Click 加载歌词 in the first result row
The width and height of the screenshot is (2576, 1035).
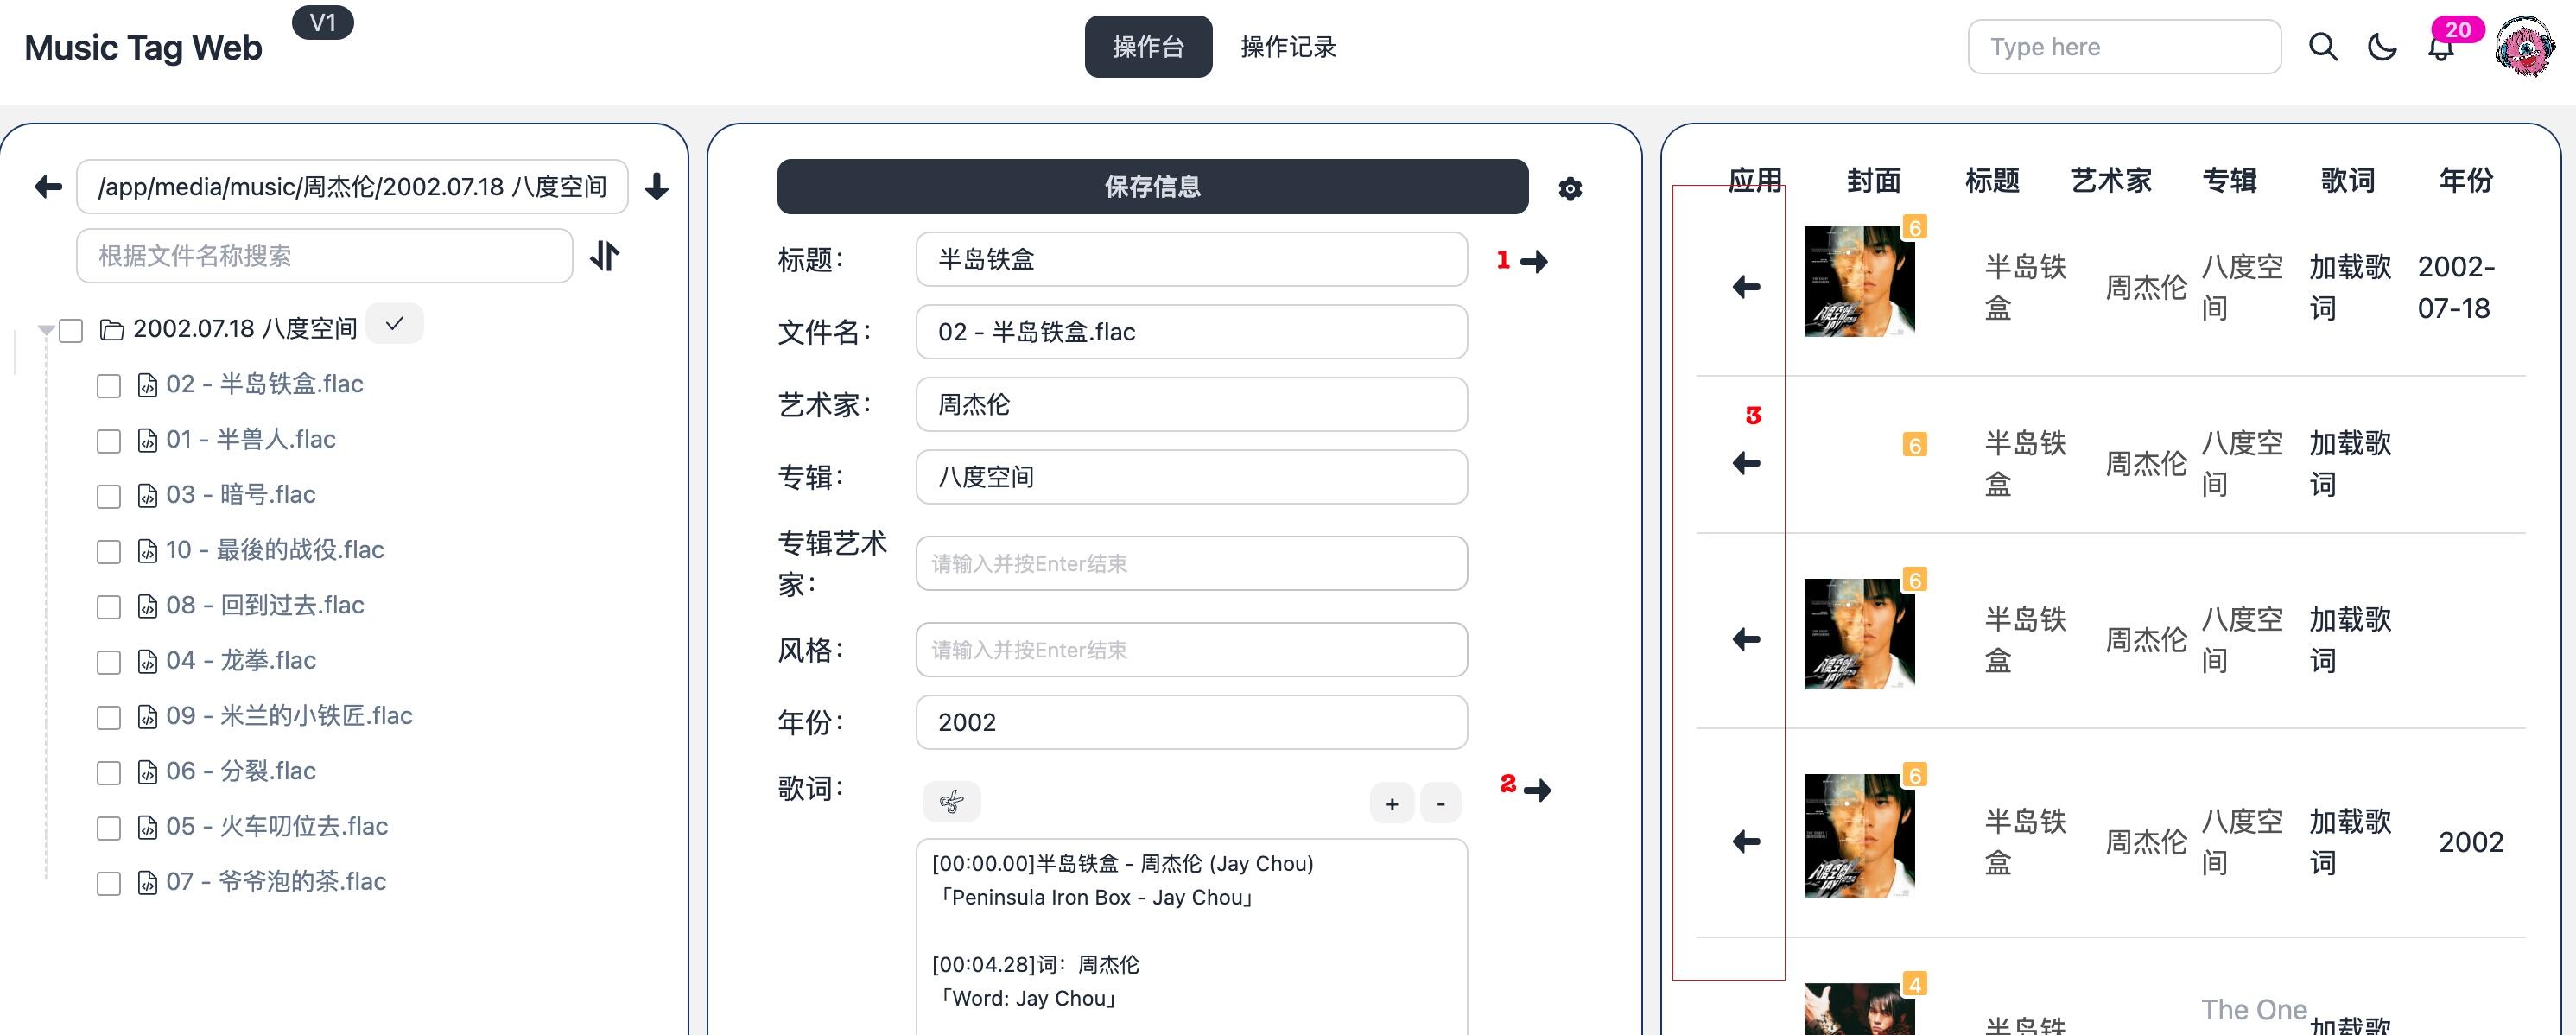pyautogui.click(x=2350, y=287)
